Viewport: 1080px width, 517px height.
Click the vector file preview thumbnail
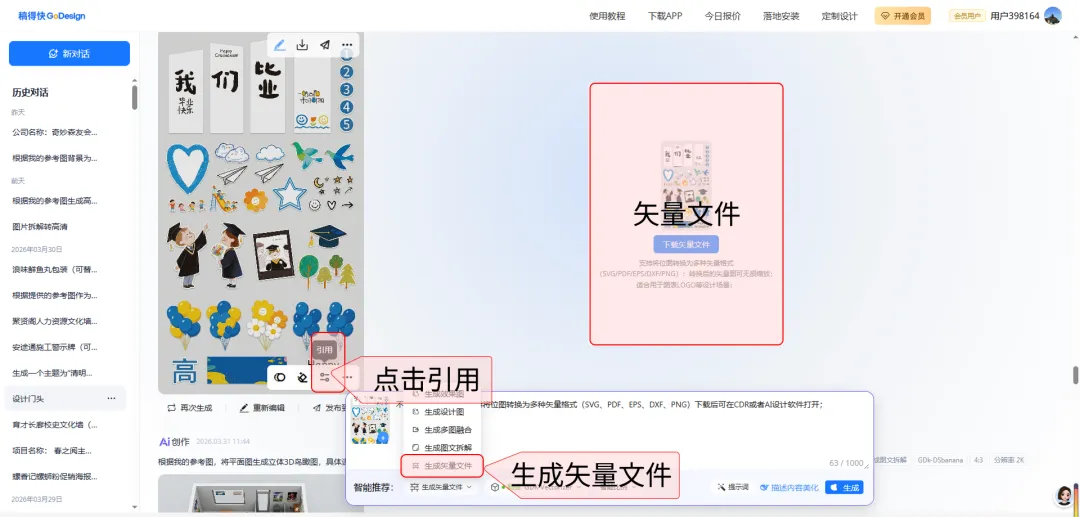(x=686, y=184)
